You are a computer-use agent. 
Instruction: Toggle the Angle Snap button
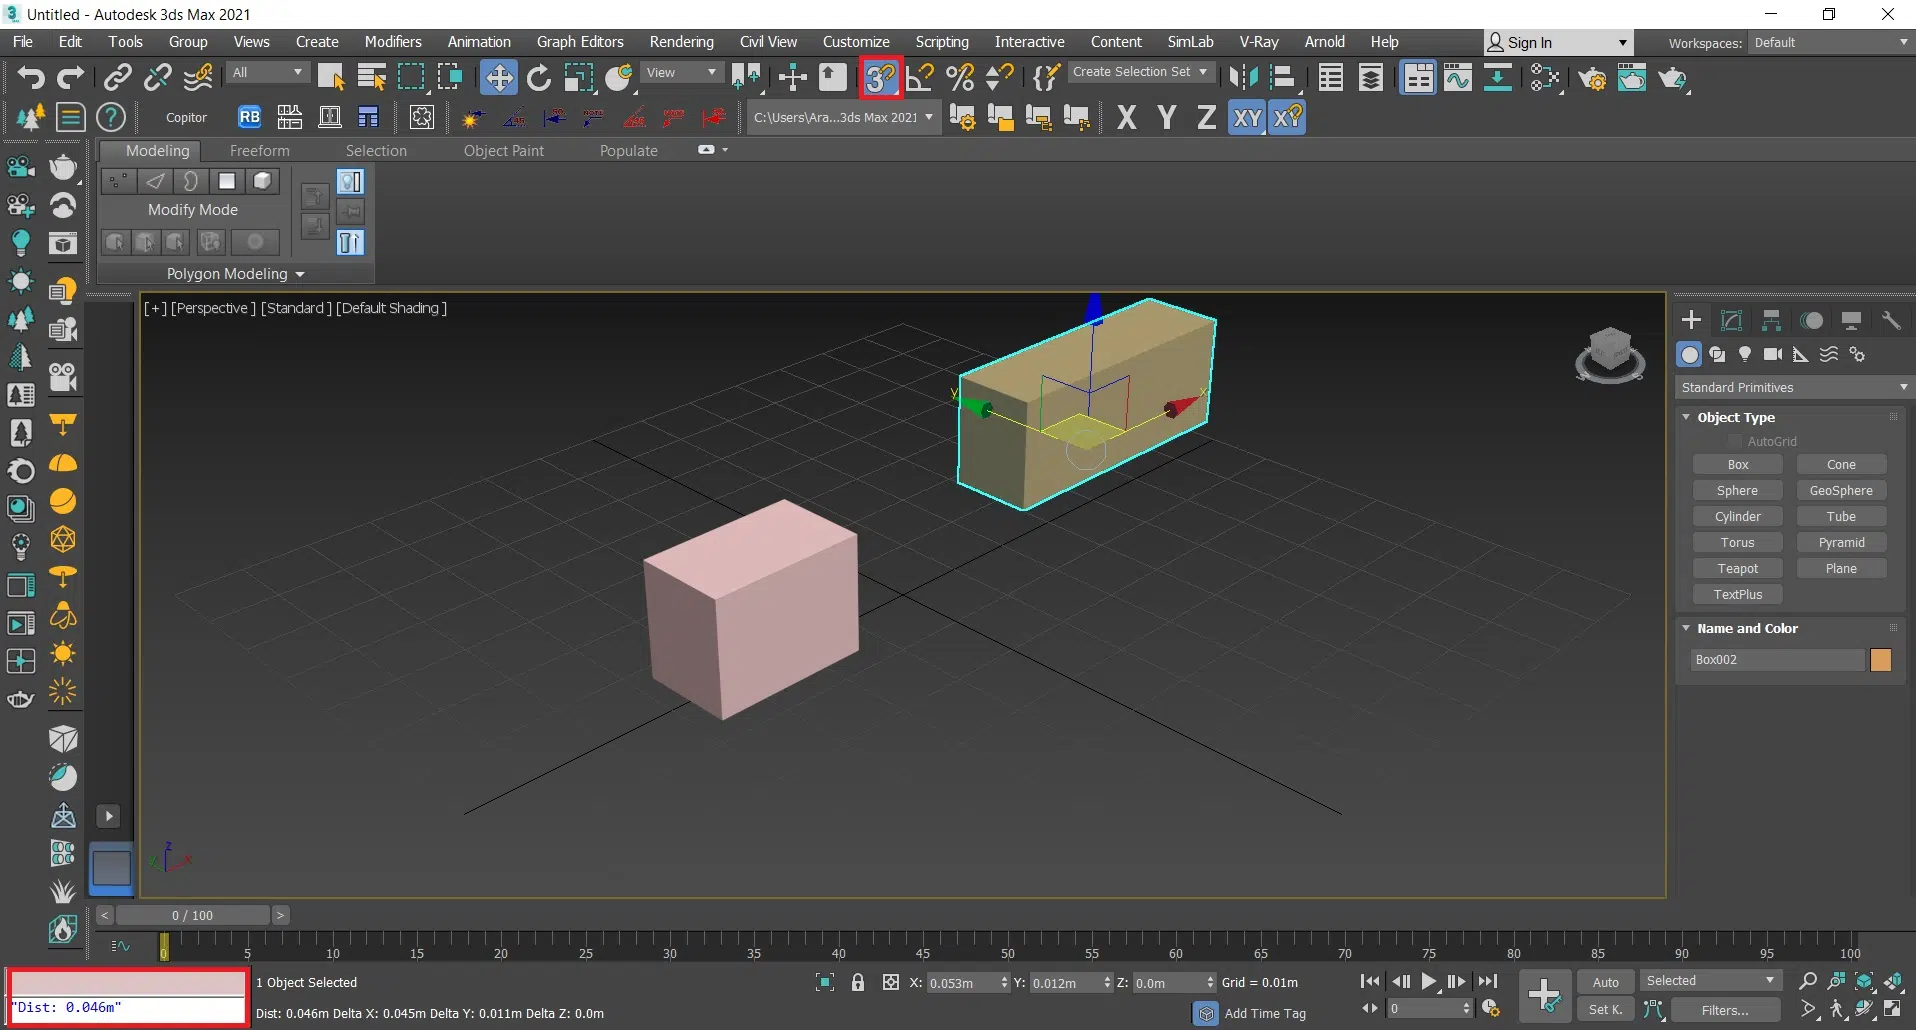click(x=920, y=77)
